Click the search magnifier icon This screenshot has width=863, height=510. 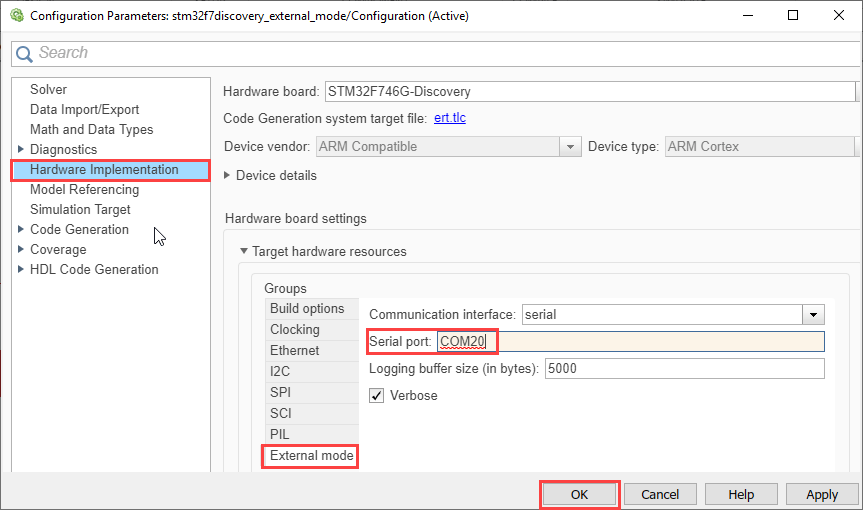(24, 53)
